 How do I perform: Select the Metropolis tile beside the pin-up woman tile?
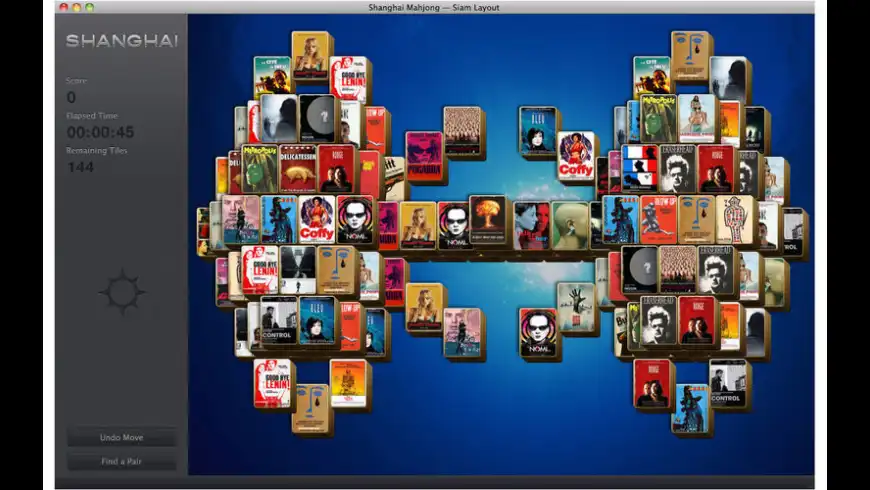[658, 118]
